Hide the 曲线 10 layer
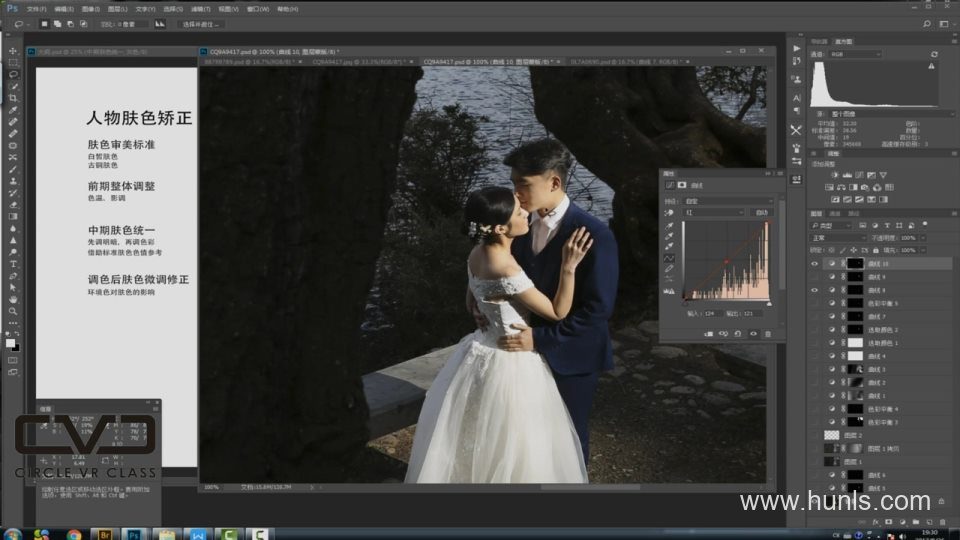 (x=814, y=264)
